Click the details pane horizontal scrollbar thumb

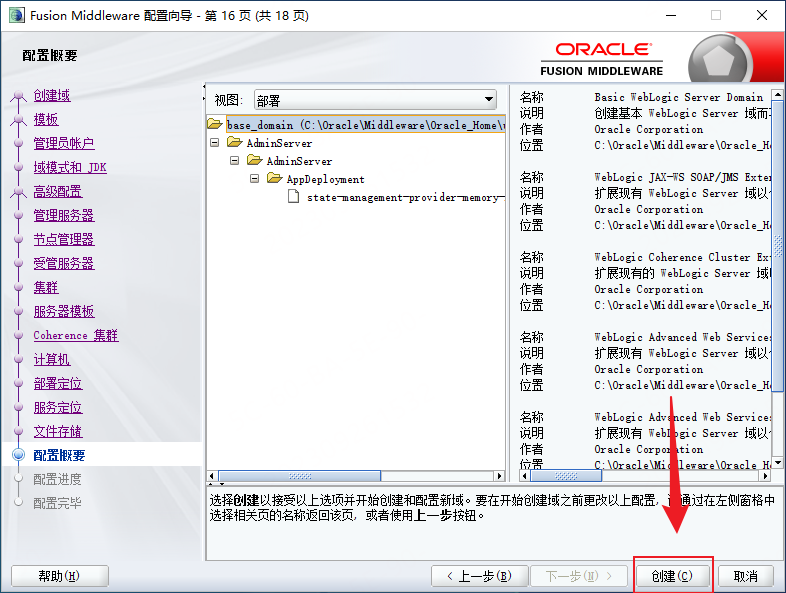(566, 476)
